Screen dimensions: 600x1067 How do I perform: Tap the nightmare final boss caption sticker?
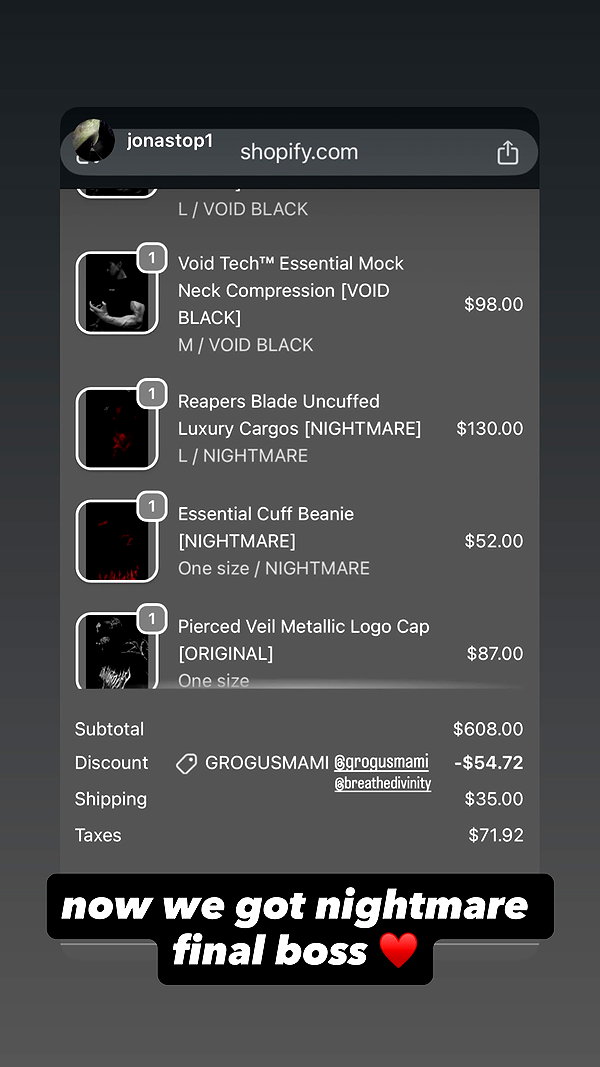pyautogui.click(x=300, y=928)
